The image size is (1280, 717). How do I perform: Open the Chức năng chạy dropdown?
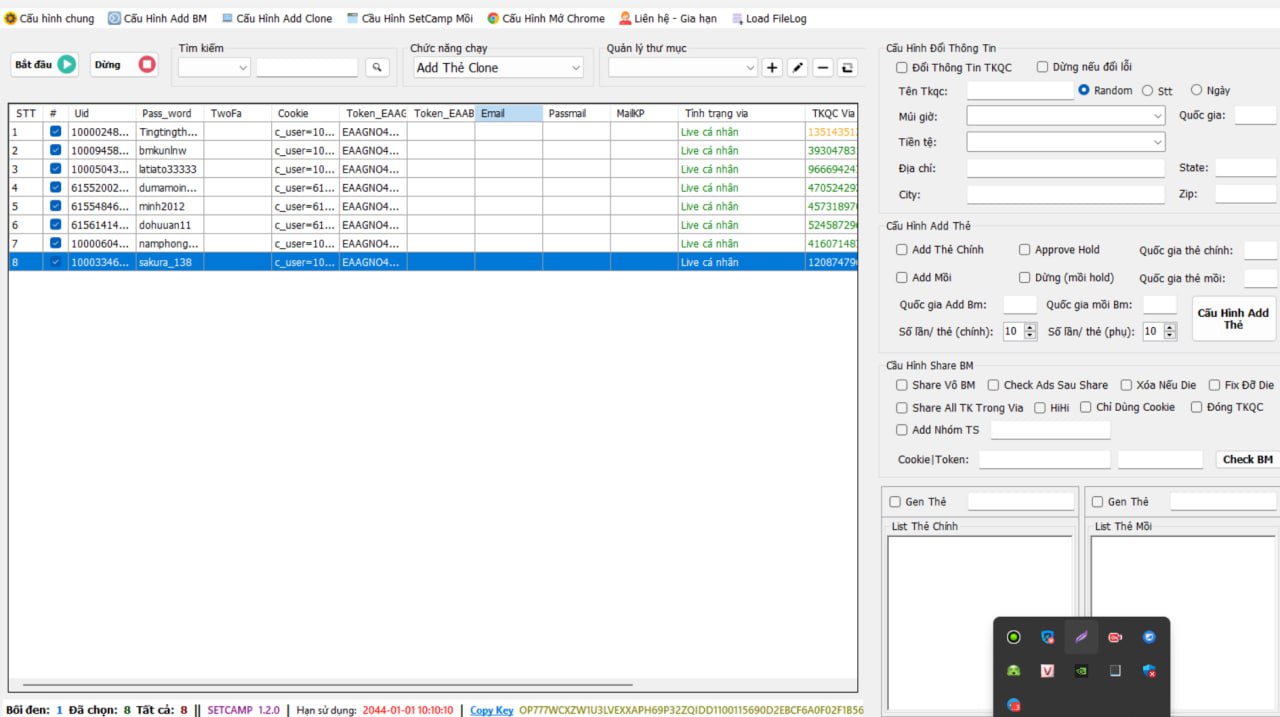[x=498, y=67]
